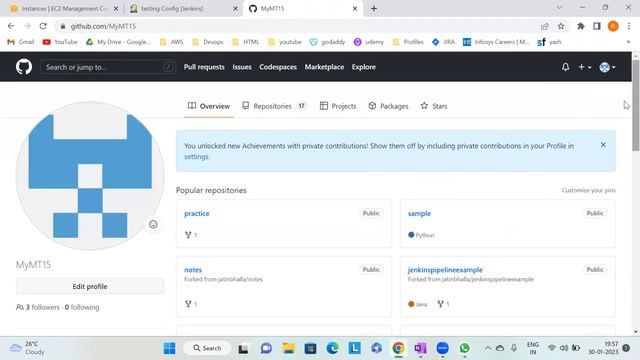
Task: Open Codespaces in the header
Action: tap(278, 67)
